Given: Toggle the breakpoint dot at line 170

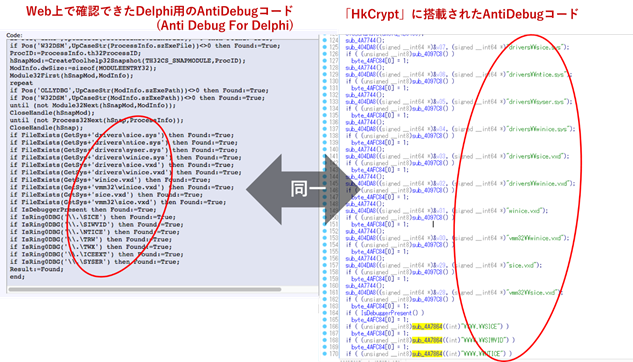Looking at the screenshot, I should [325, 354].
